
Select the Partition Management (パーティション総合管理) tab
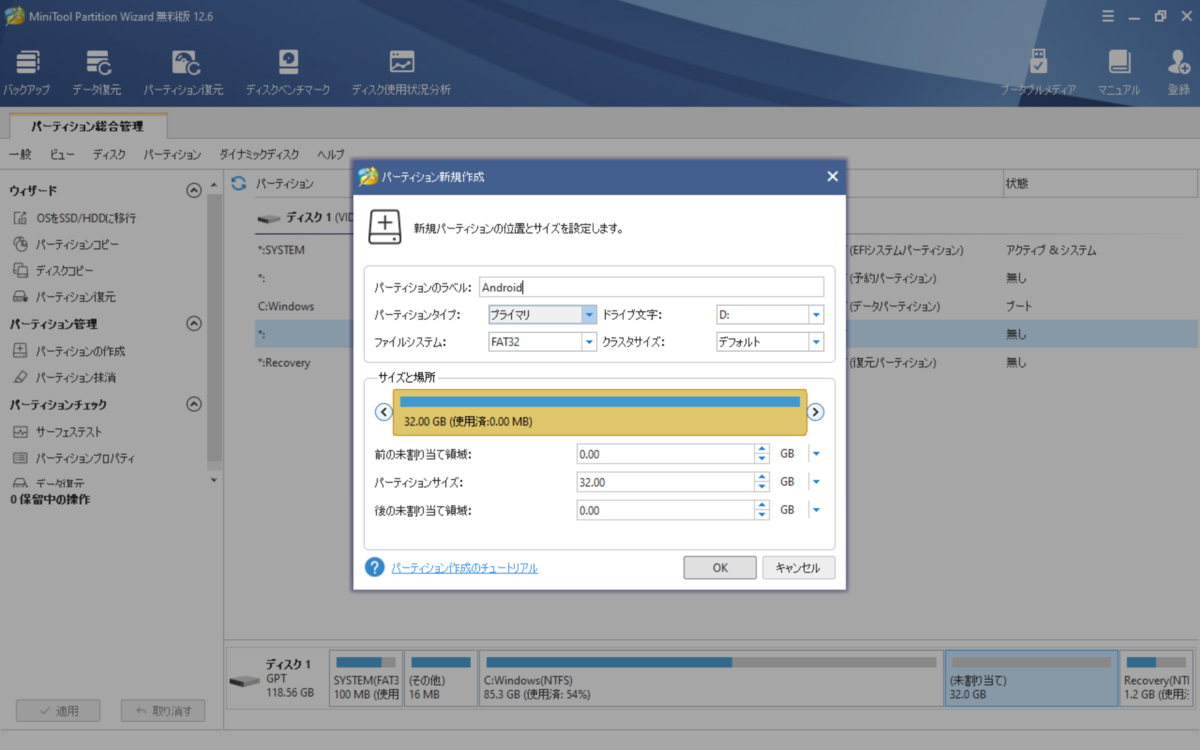(87, 127)
